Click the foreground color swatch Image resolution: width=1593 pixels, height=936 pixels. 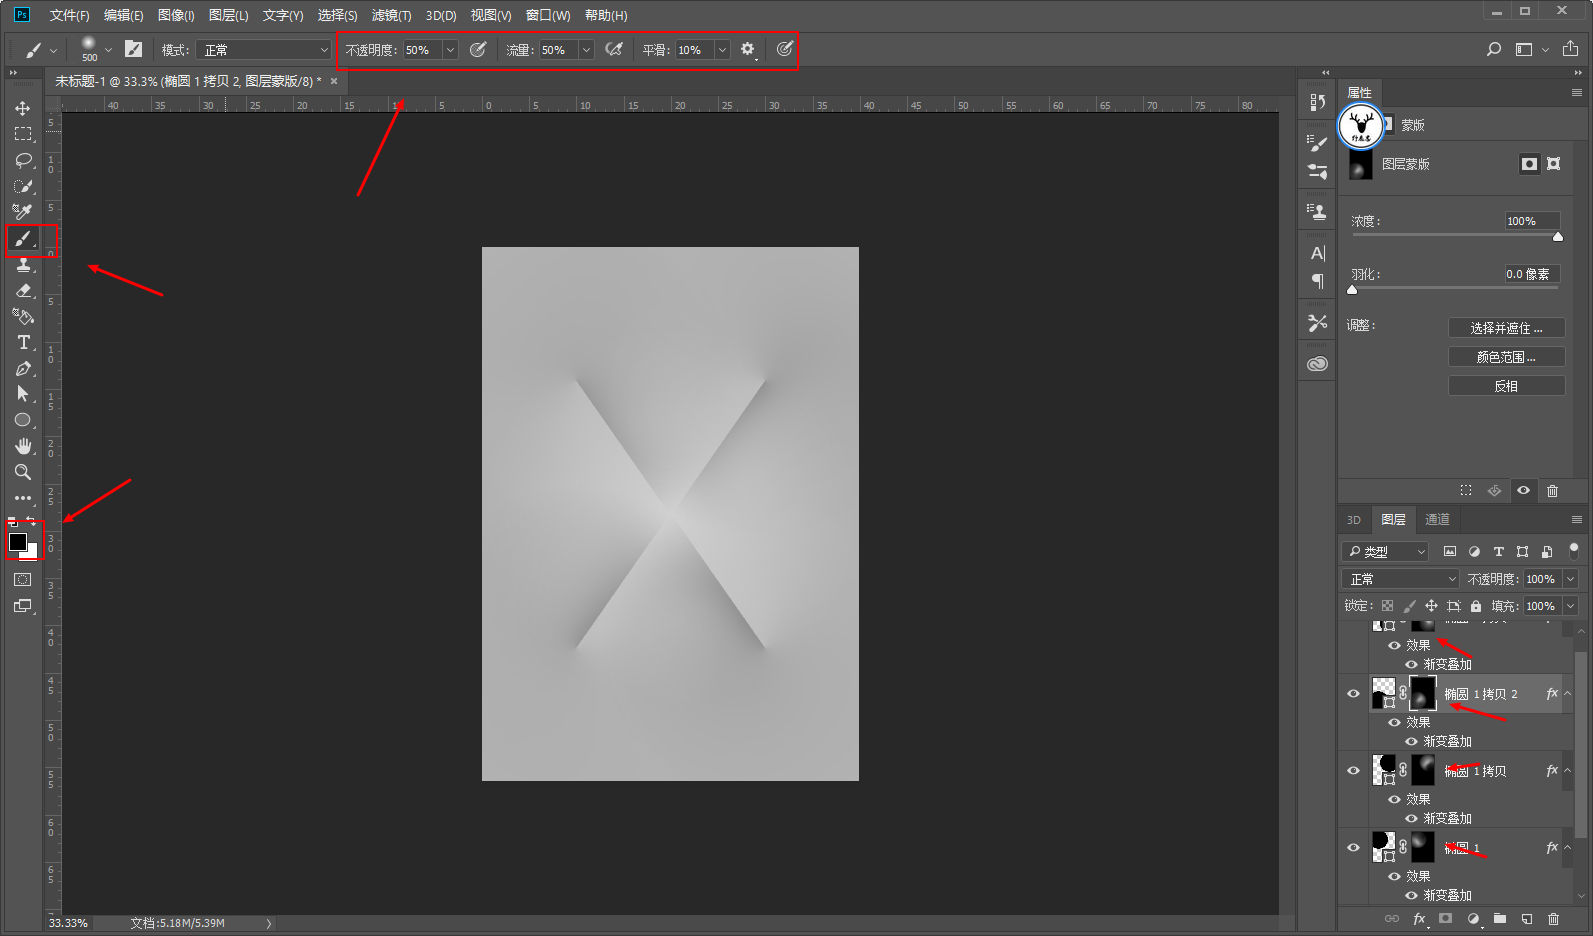(x=18, y=542)
